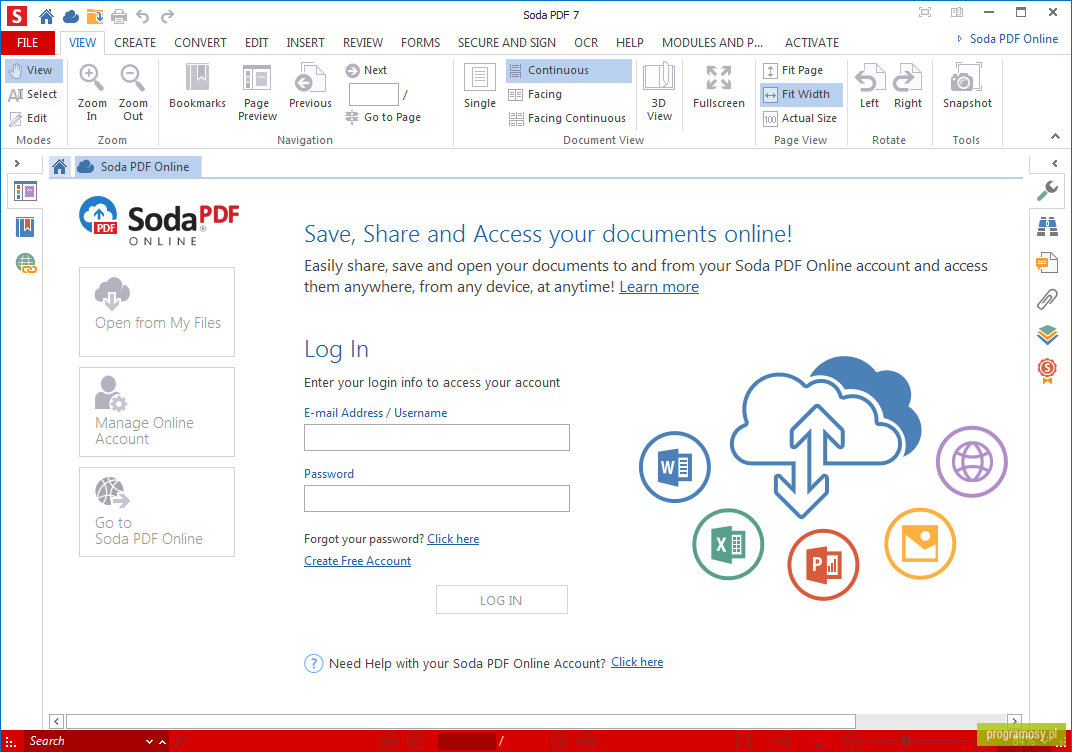
Task: Open page thumbnails panel in left sidebar
Action: 25,191
